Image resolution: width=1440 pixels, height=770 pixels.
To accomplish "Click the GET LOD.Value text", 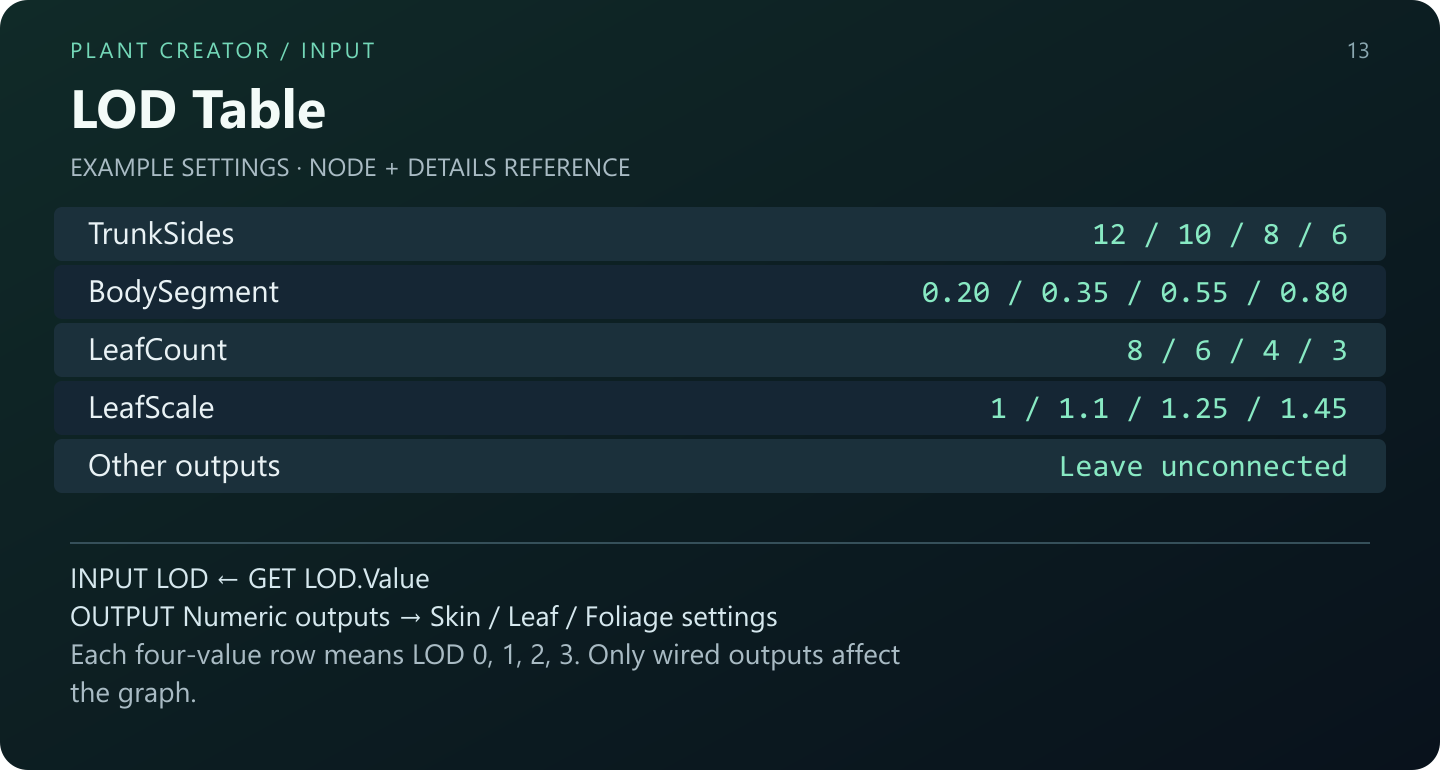I will point(339,579).
